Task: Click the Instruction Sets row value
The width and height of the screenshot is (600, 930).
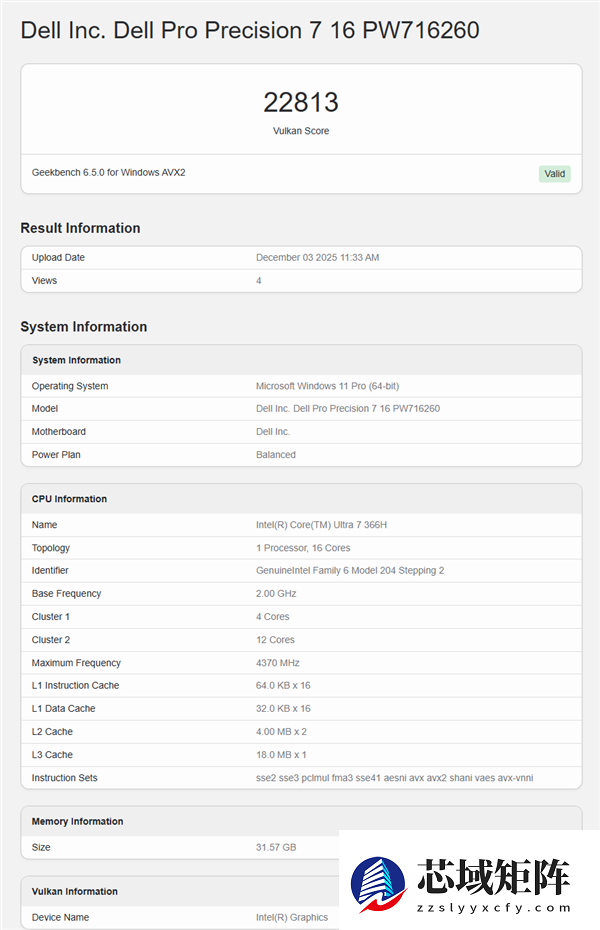Action: coord(394,778)
